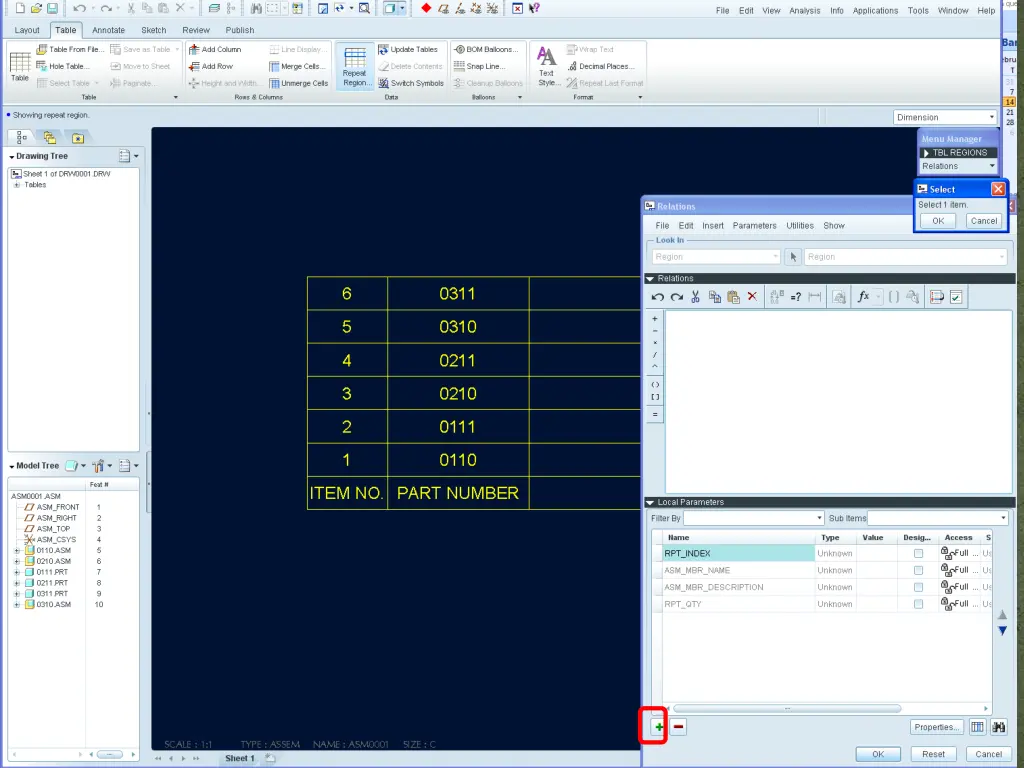Click the =? evaluate expression icon

coord(795,297)
